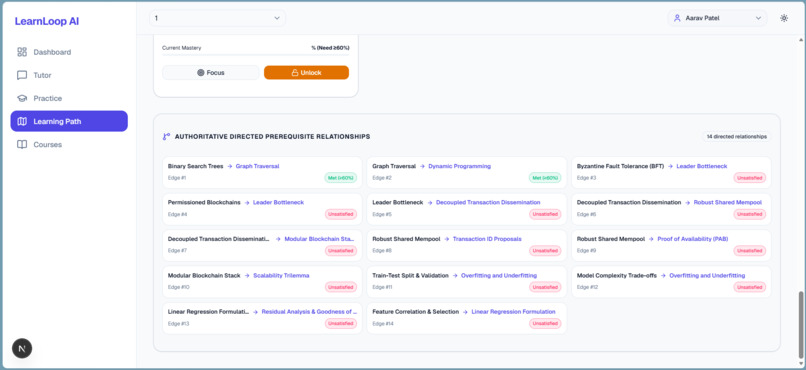Image resolution: width=806 pixels, height=370 pixels.
Task: Click the orange Unlock button
Action: click(306, 72)
